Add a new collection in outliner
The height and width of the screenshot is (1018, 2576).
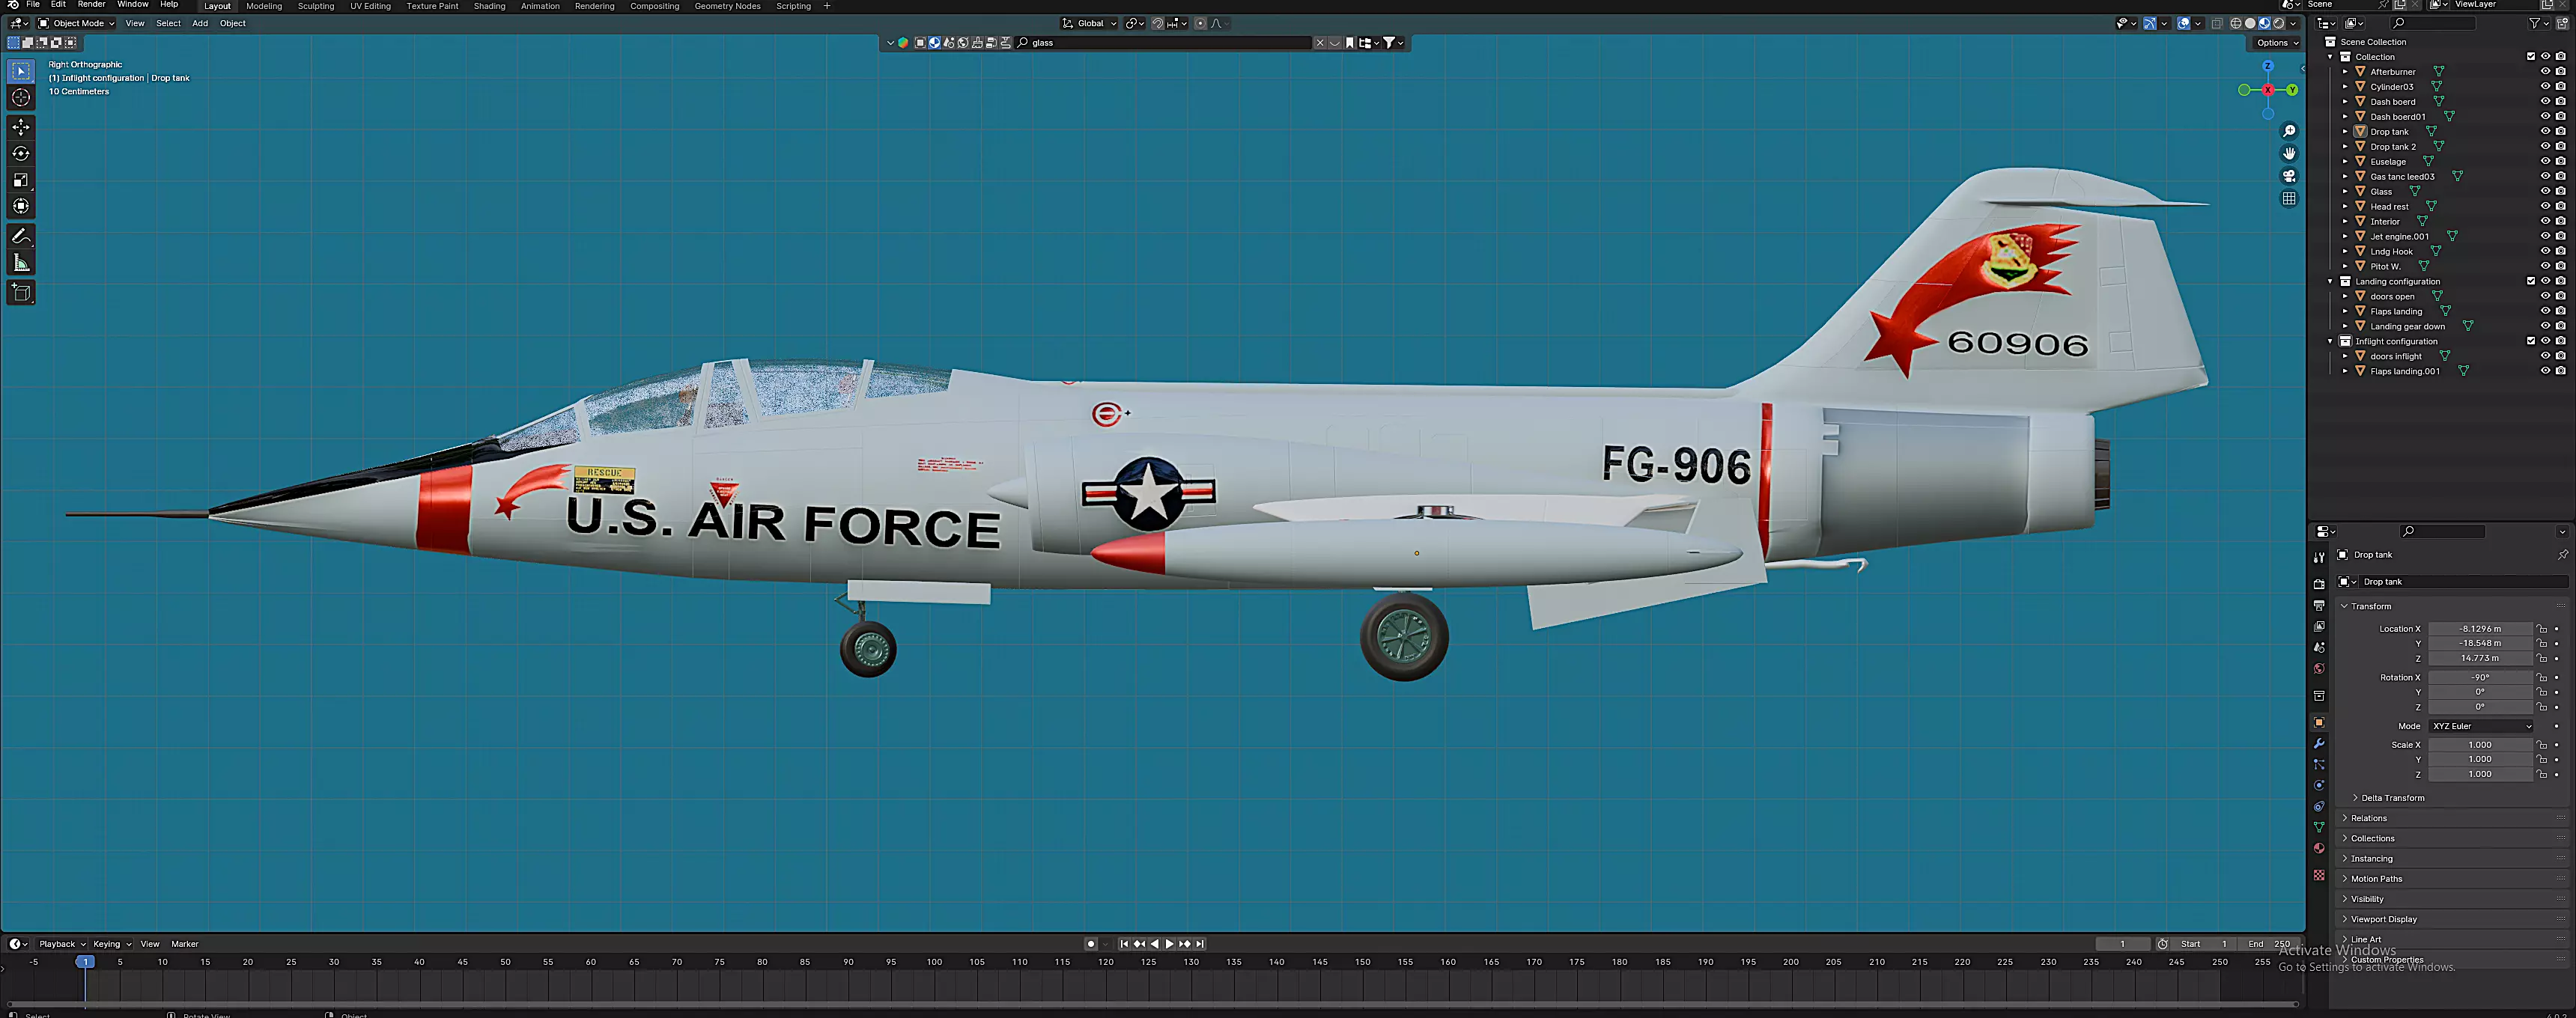point(2562,23)
